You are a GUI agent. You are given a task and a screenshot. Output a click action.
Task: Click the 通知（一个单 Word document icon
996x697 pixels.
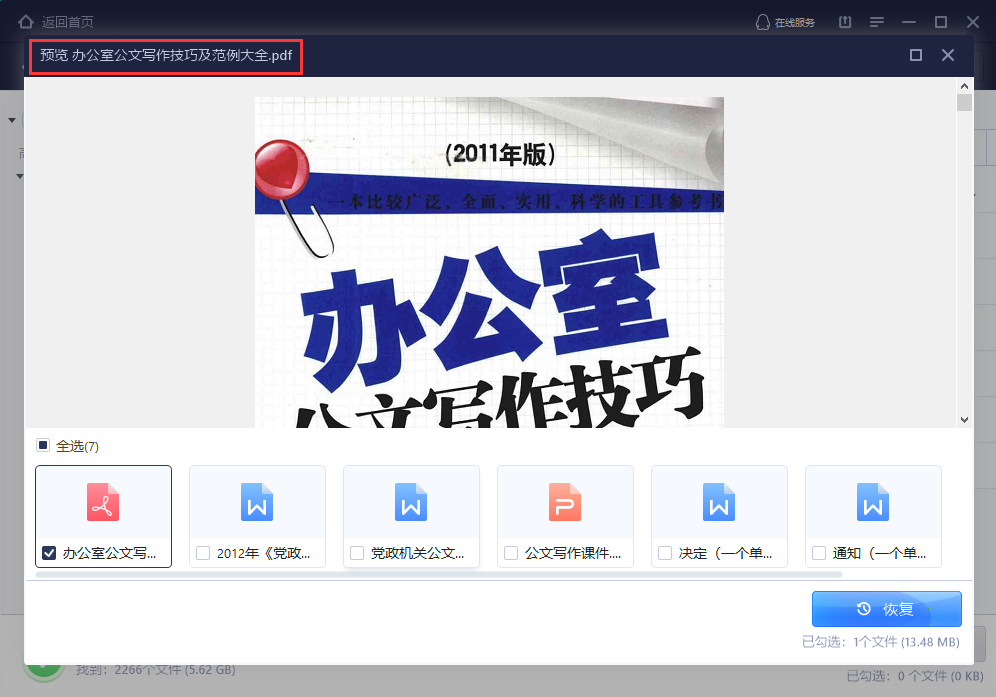click(873, 502)
